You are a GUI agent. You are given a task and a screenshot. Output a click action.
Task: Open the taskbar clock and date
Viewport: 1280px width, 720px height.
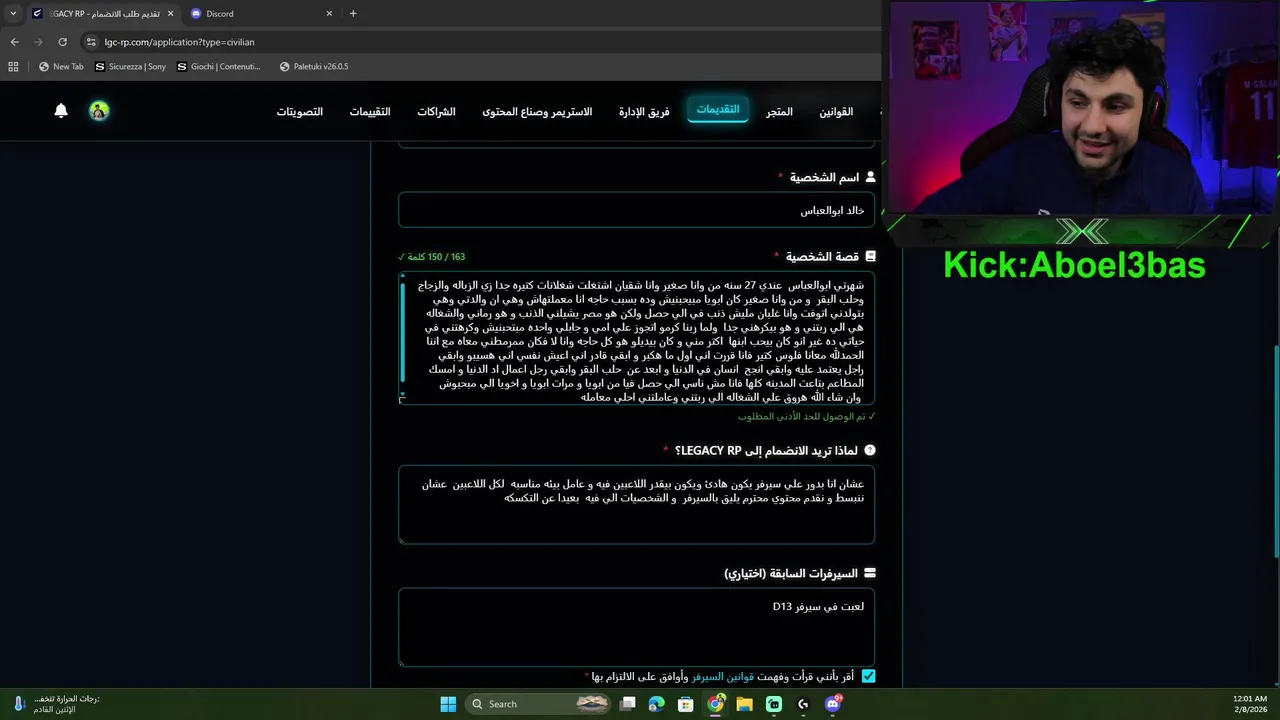pos(1250,704)
